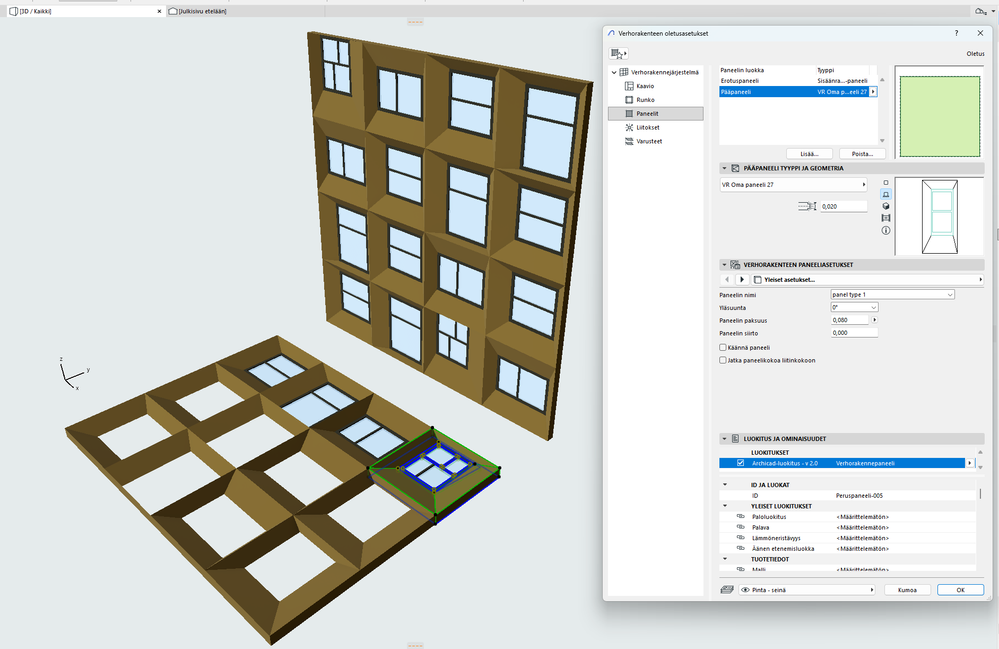Open the Paneelin nimi dropdown
This screenshot has height=649, width=999.
(892, 294)
